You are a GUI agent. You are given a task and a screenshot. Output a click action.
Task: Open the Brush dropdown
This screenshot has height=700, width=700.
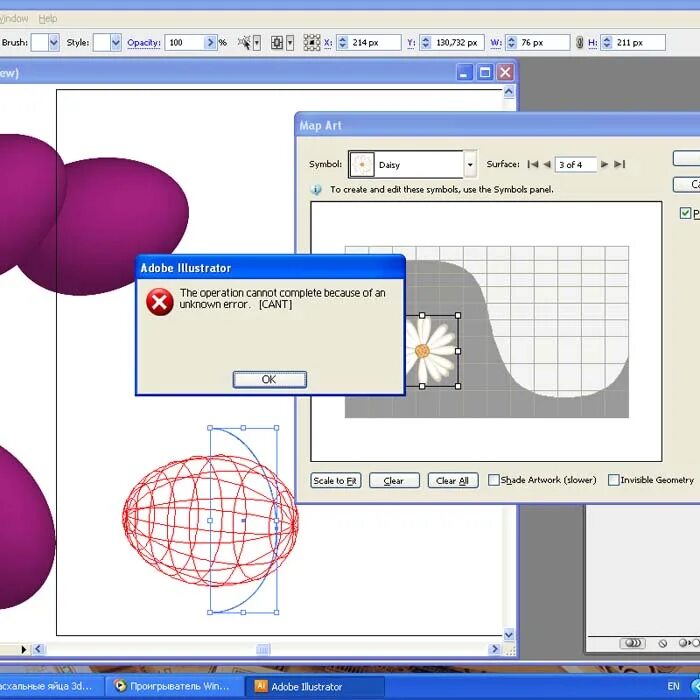pos(54,43)
